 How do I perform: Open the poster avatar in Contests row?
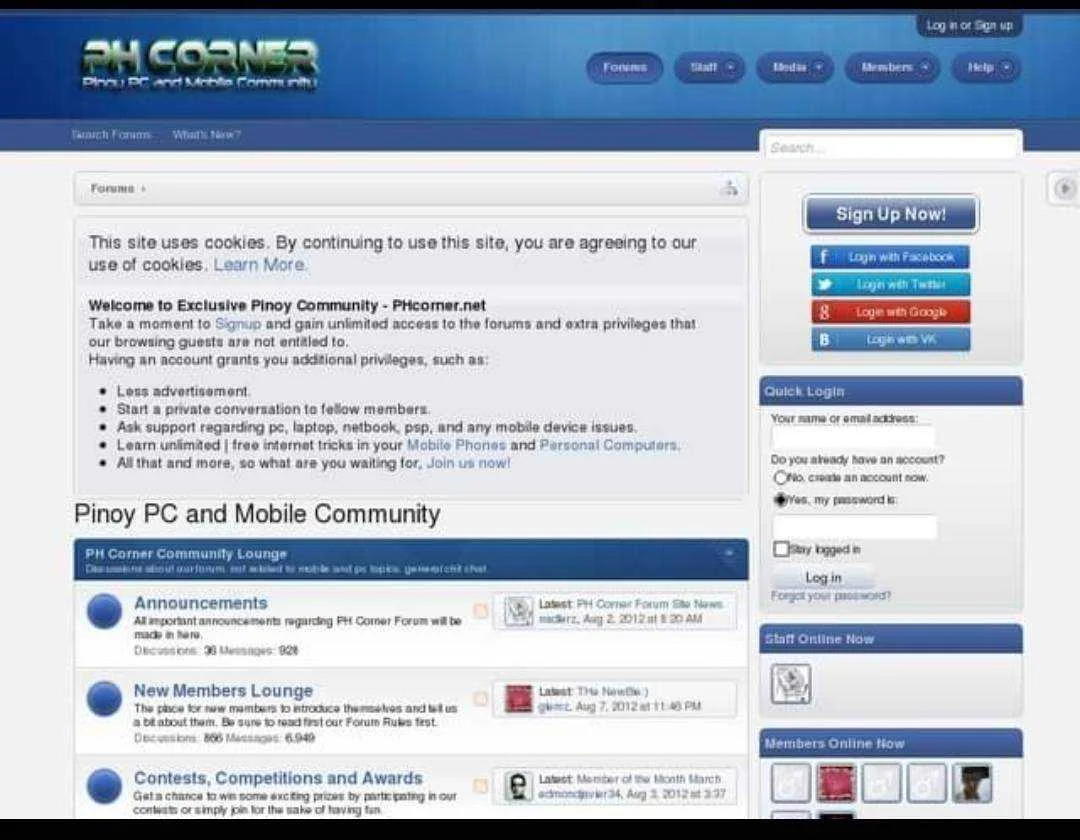coord(518,786)
